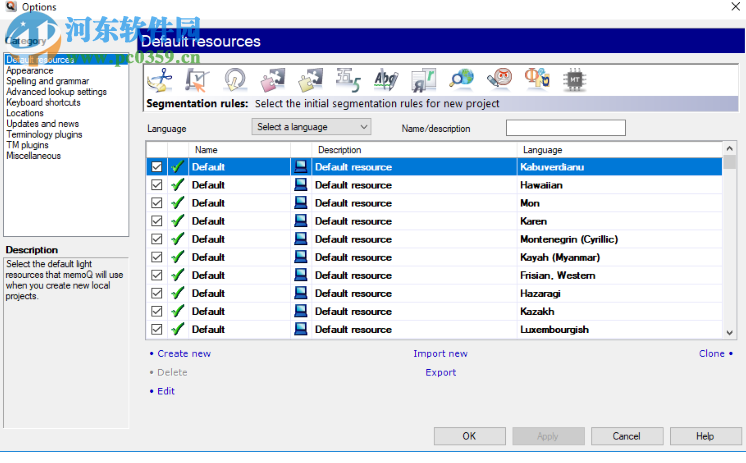The image size is (746, 463).
Task: Select Appearance in the Category list
Action: [x=30, y=71]
